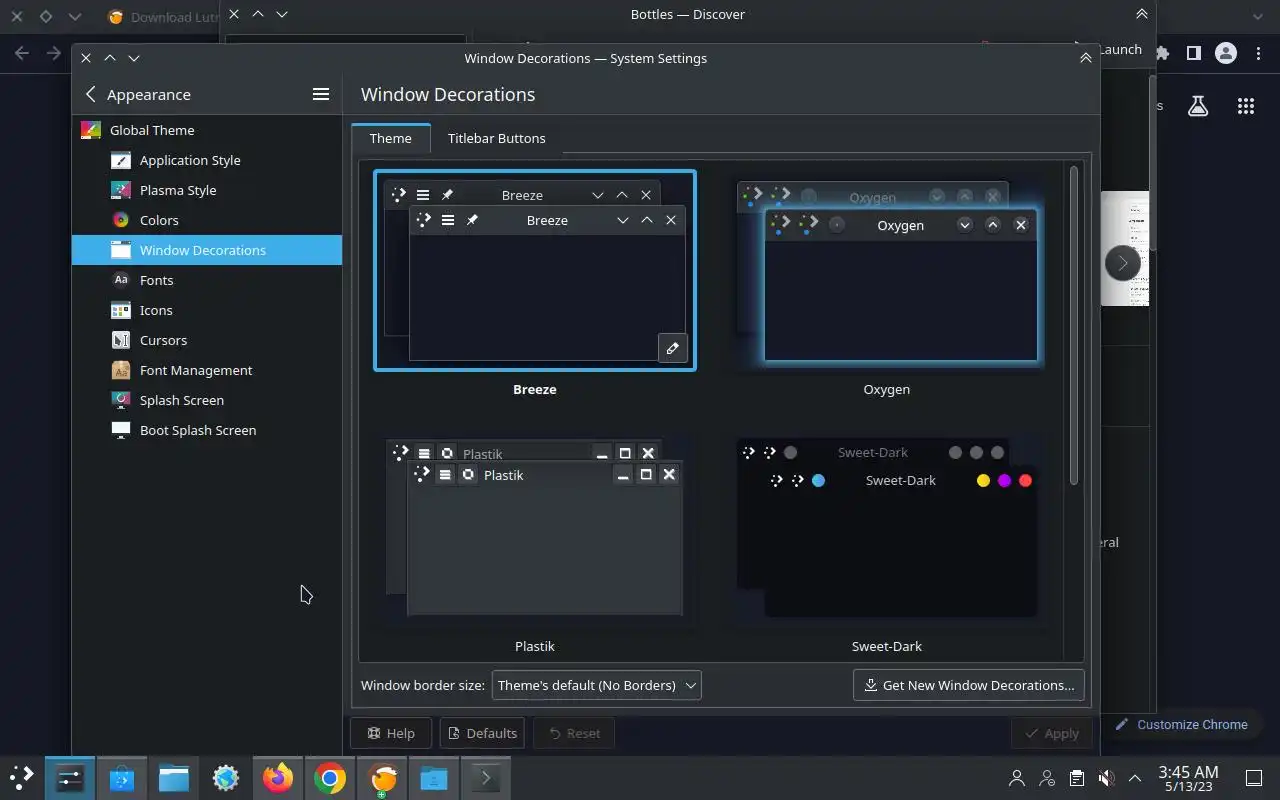Click the Plasma Style icon
The image size is (1280, 800).
(121, 190)
